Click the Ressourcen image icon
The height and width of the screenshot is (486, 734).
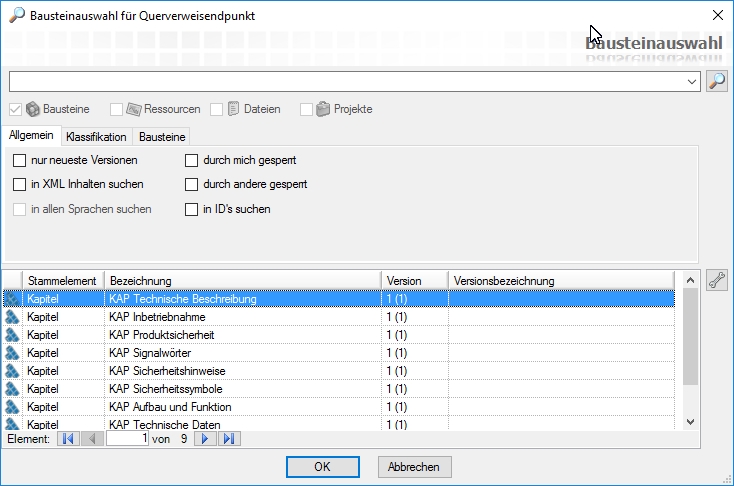tap(134, 109)
